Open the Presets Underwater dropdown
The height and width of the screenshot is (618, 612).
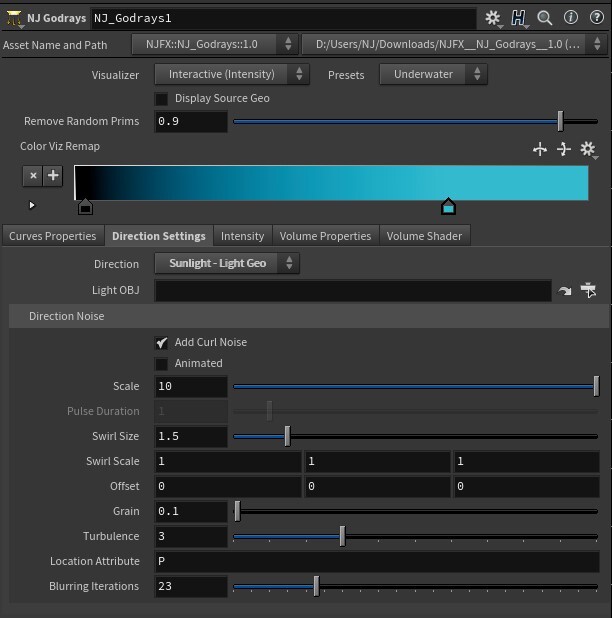(433, 74)
